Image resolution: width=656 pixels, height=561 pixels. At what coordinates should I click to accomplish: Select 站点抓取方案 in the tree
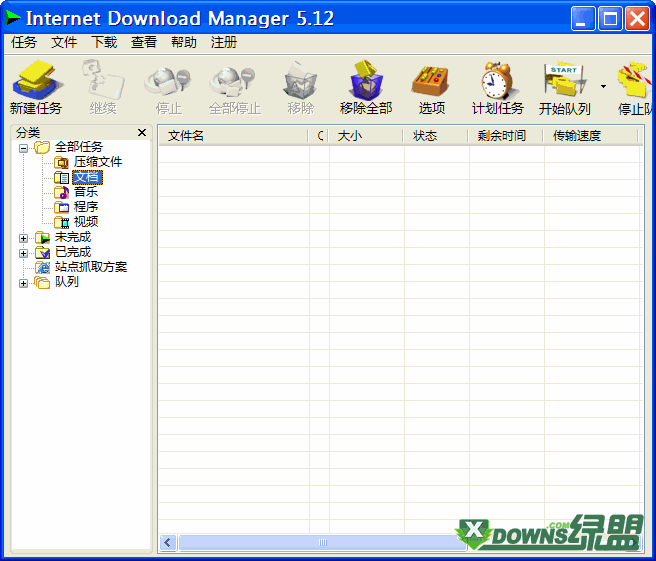(x=91, y=267)
